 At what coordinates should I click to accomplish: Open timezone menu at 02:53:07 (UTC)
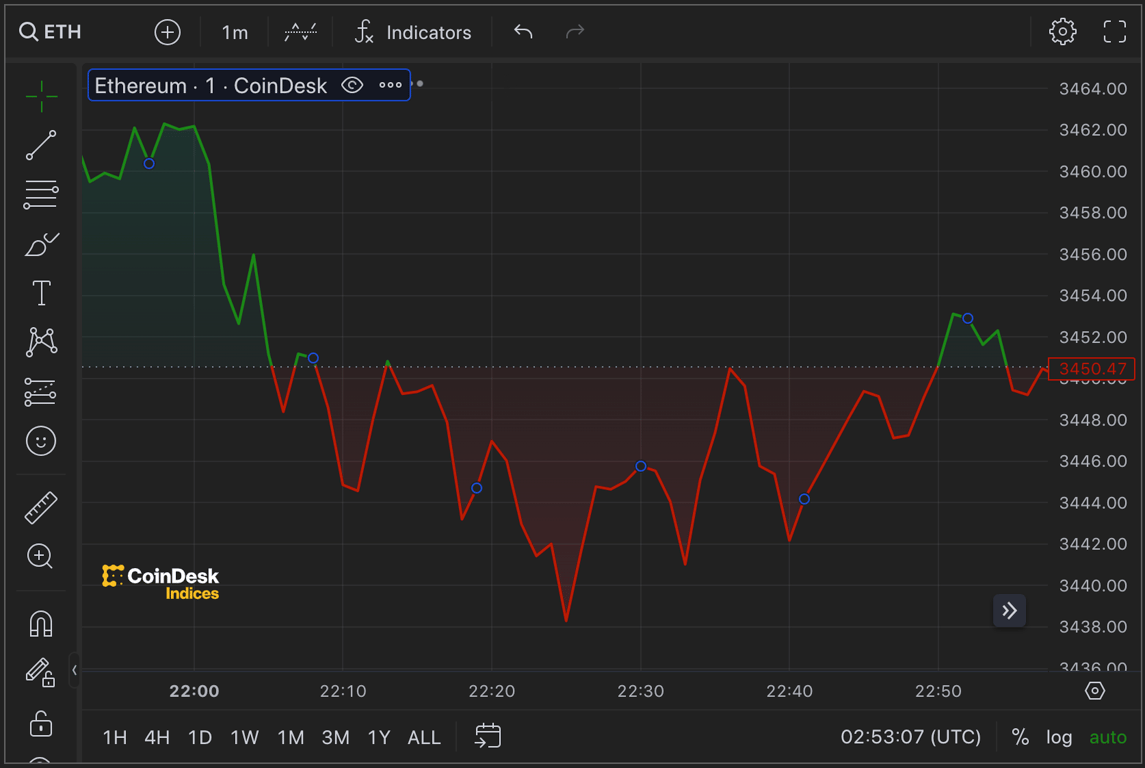pos(911,737)
